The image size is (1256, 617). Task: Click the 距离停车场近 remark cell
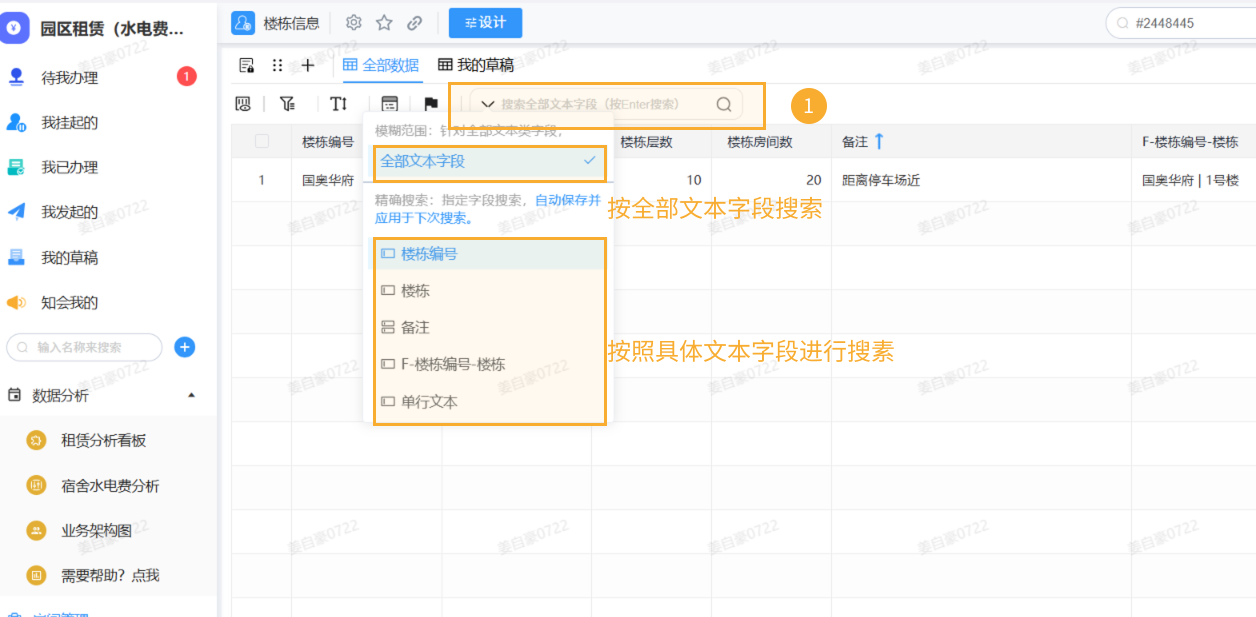881,181
